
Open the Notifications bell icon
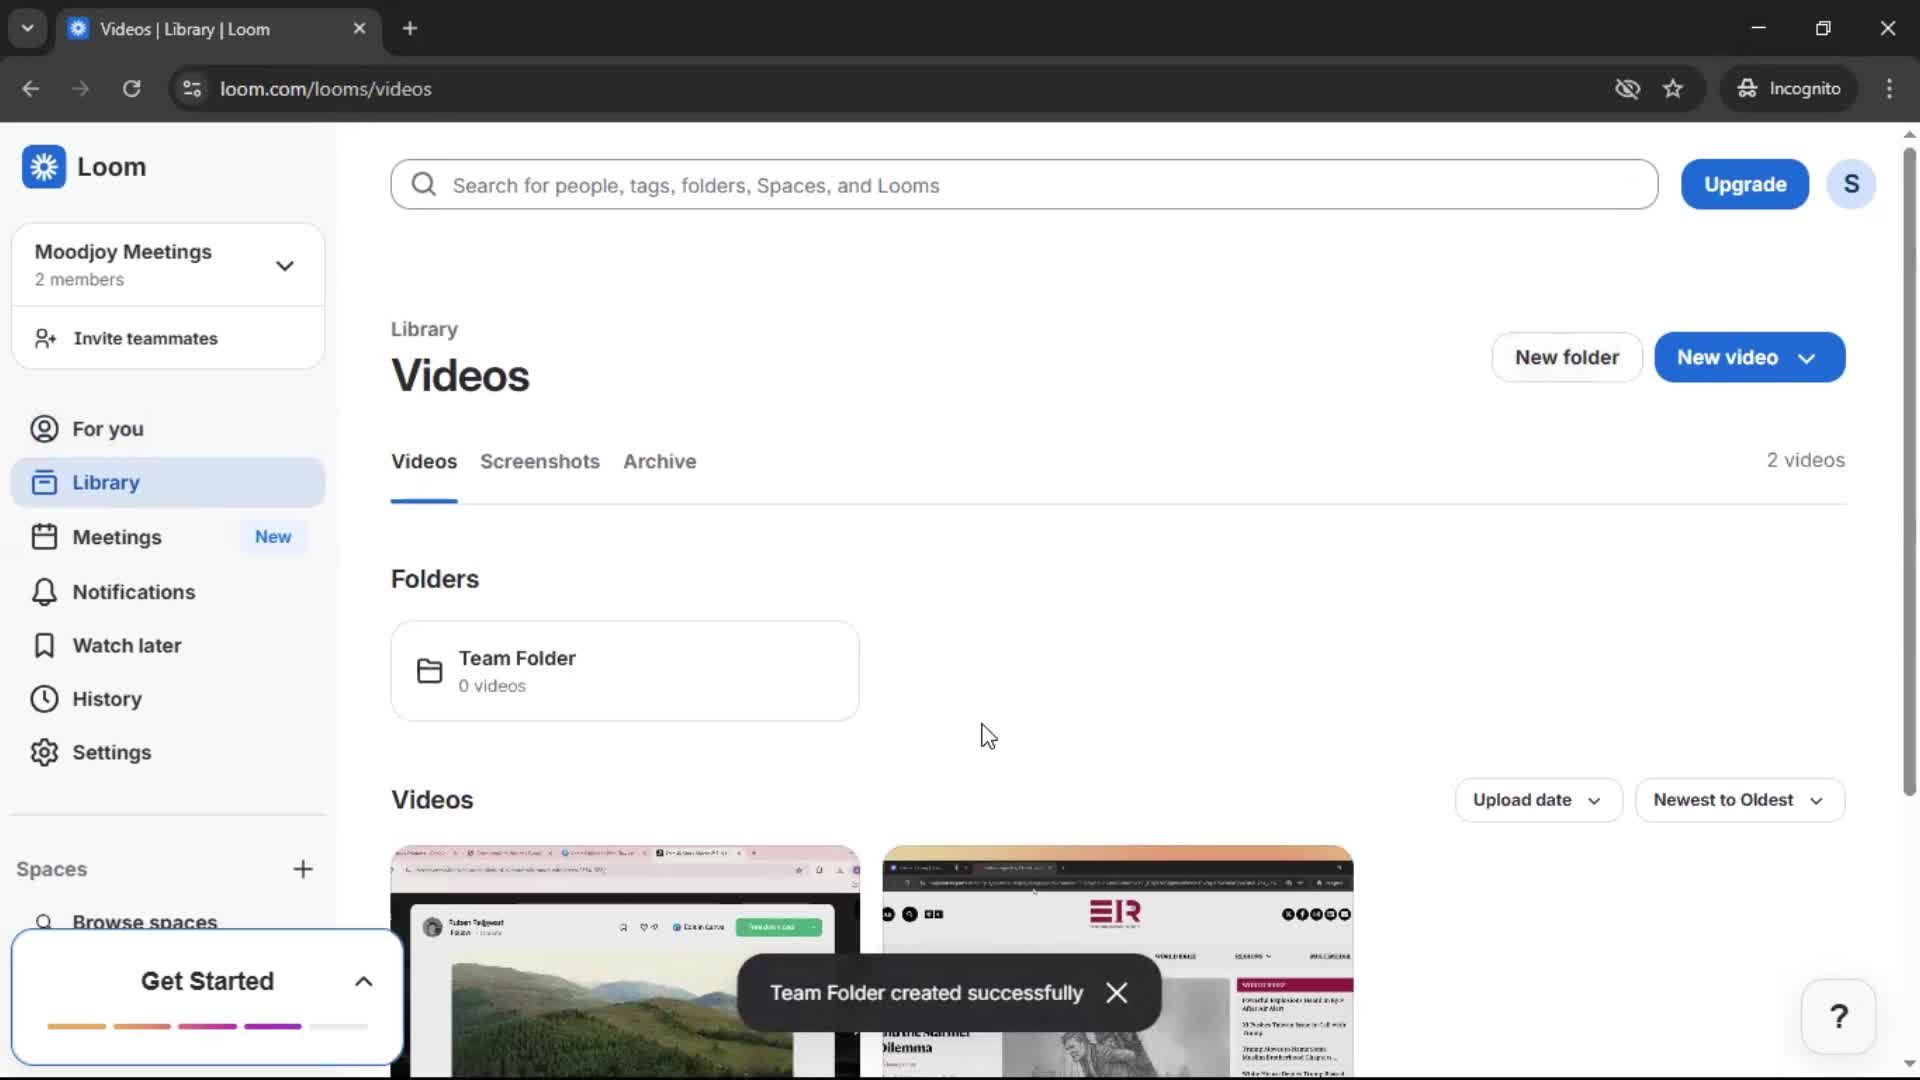[44, 591]
